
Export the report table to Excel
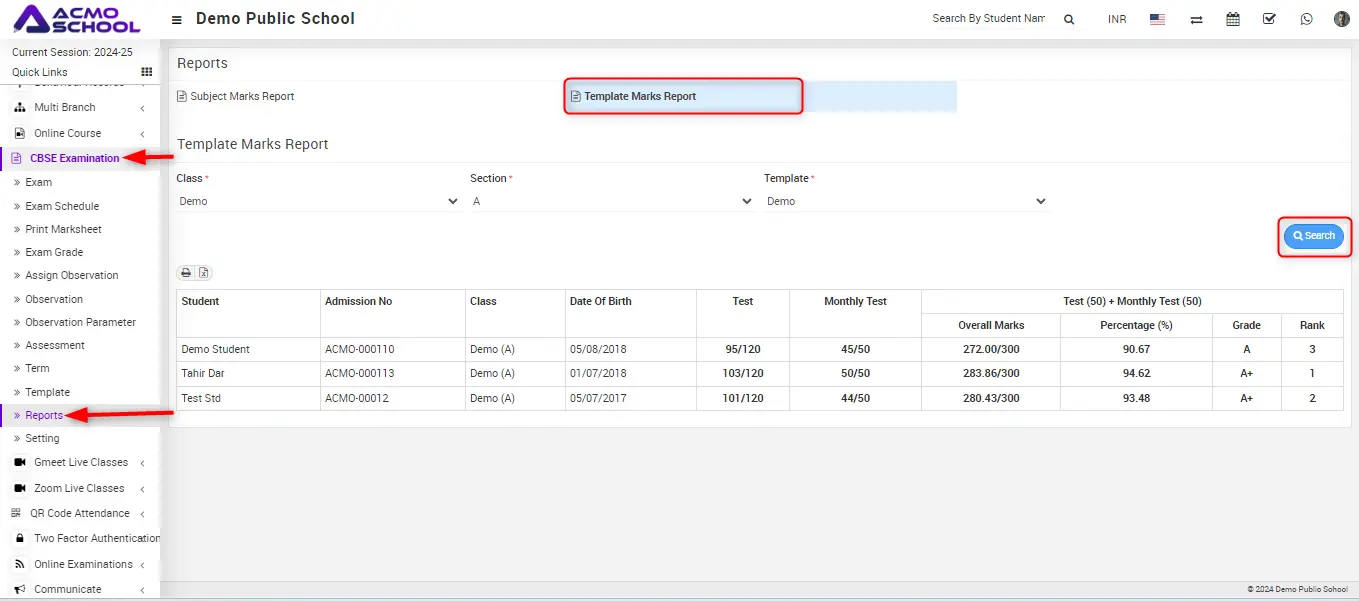pyautogui.click(x=203, y=273)
